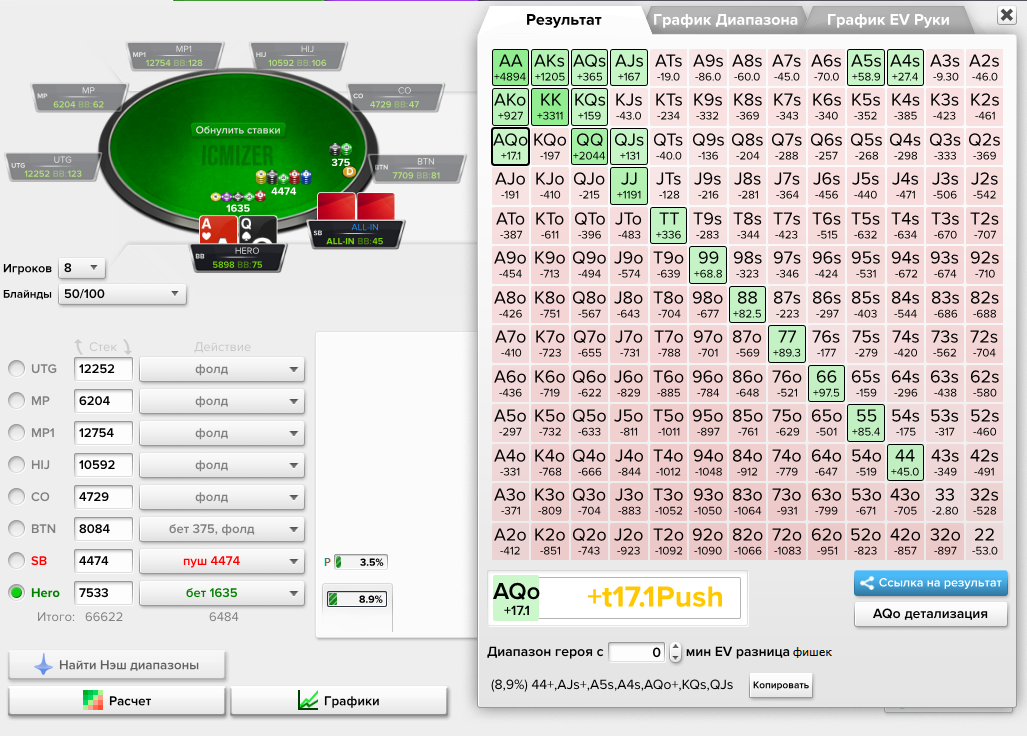Open AQo детализация
Image resolution: width=1027 pixels, height=736 pixels.
(930, 613)
